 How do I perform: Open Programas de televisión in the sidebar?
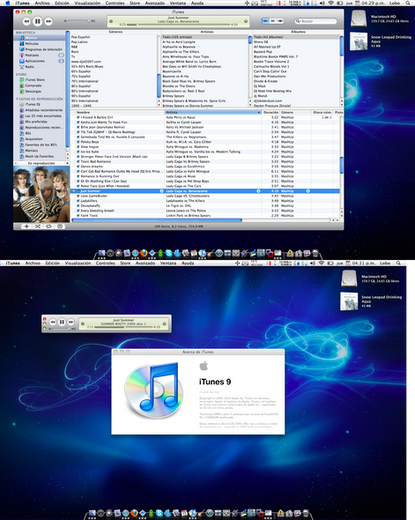coord(41,49)
